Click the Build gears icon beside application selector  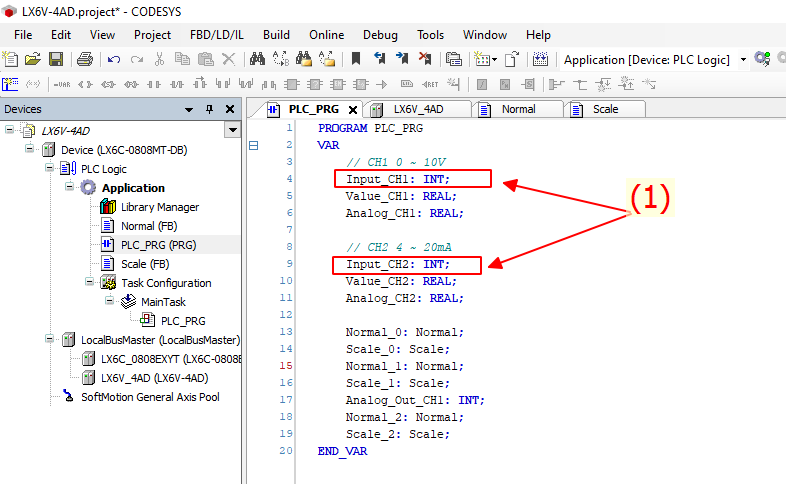(762, 59)
